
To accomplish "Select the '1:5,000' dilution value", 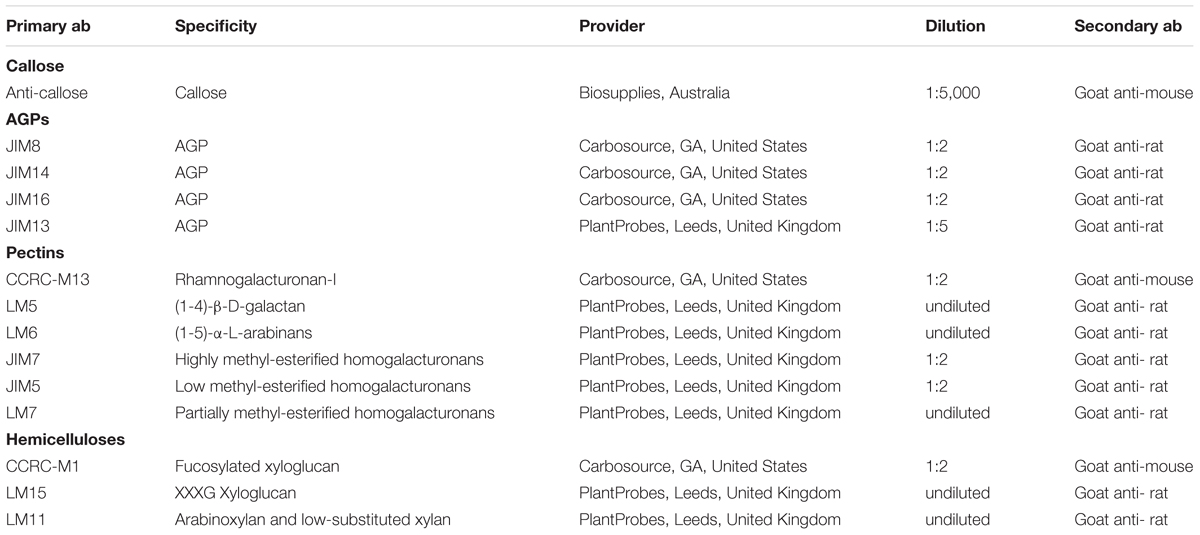I will (953, 93).
